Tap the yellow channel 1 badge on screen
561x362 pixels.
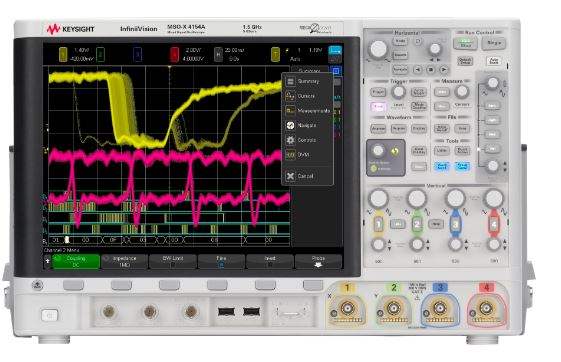(x=63, y=54)
